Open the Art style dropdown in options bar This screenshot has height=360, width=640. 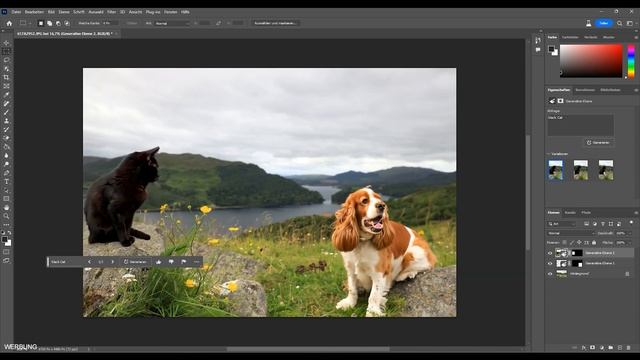point(172,23)
